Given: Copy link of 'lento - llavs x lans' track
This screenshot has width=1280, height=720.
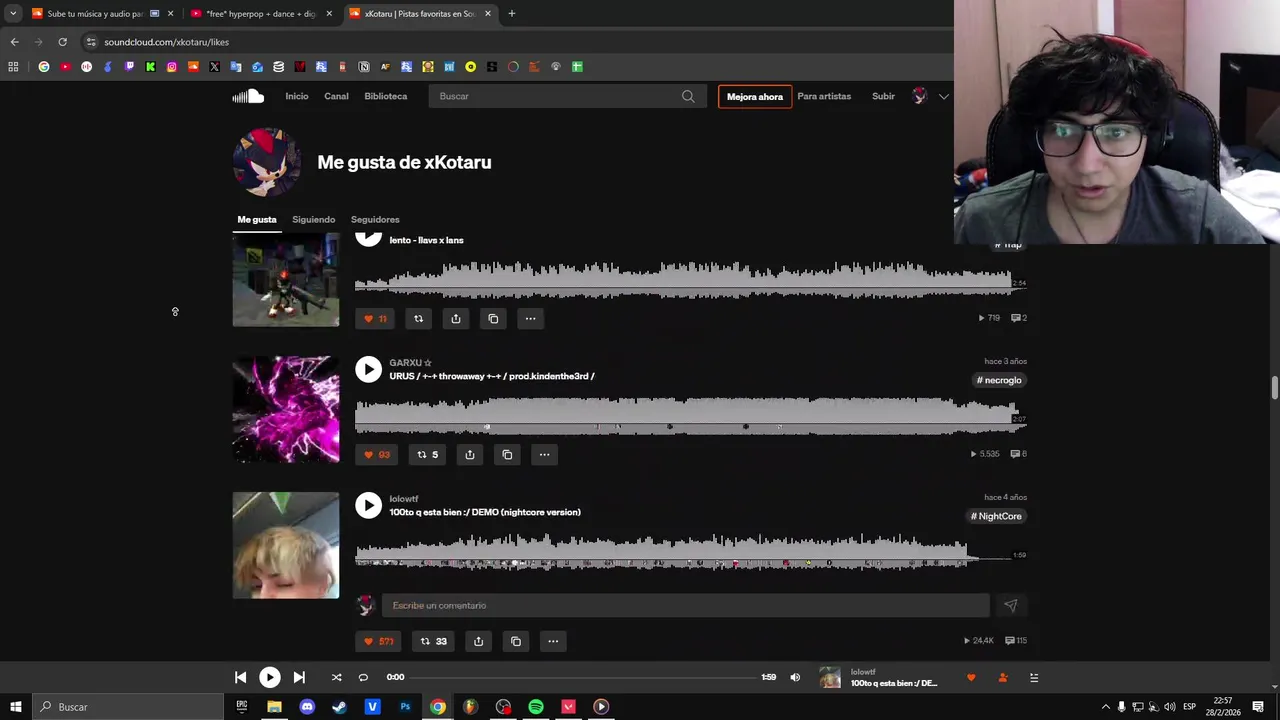Looking at the screenshot, I should point(493,318).
